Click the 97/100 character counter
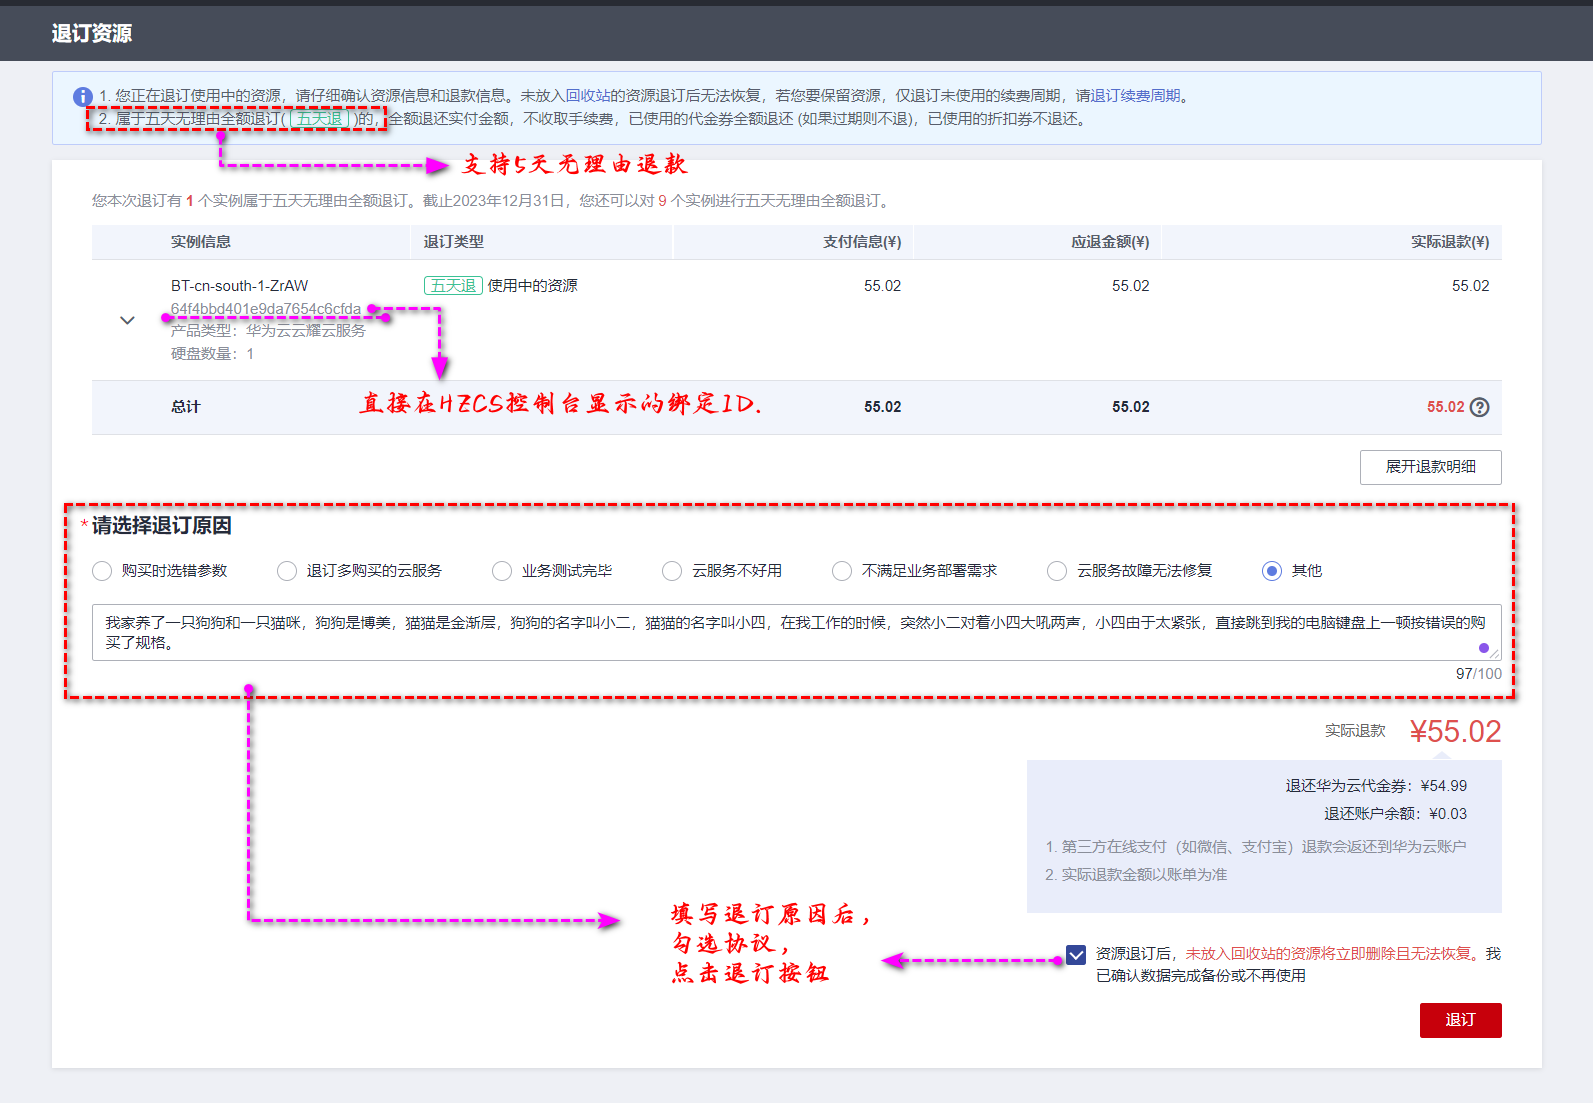Image resolution: width=1593 pixels, height=1103 pixels. (x=1478, y=674)
